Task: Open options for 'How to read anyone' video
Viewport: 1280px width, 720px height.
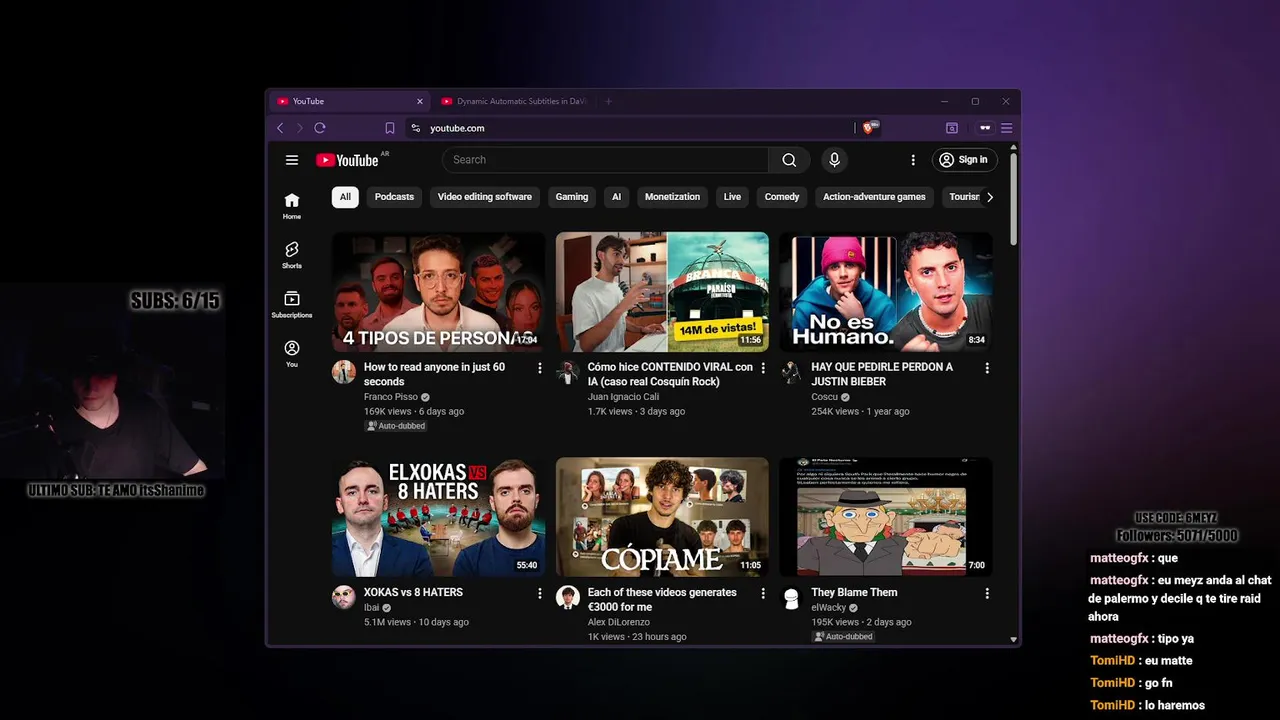Action: pos(540,368)
